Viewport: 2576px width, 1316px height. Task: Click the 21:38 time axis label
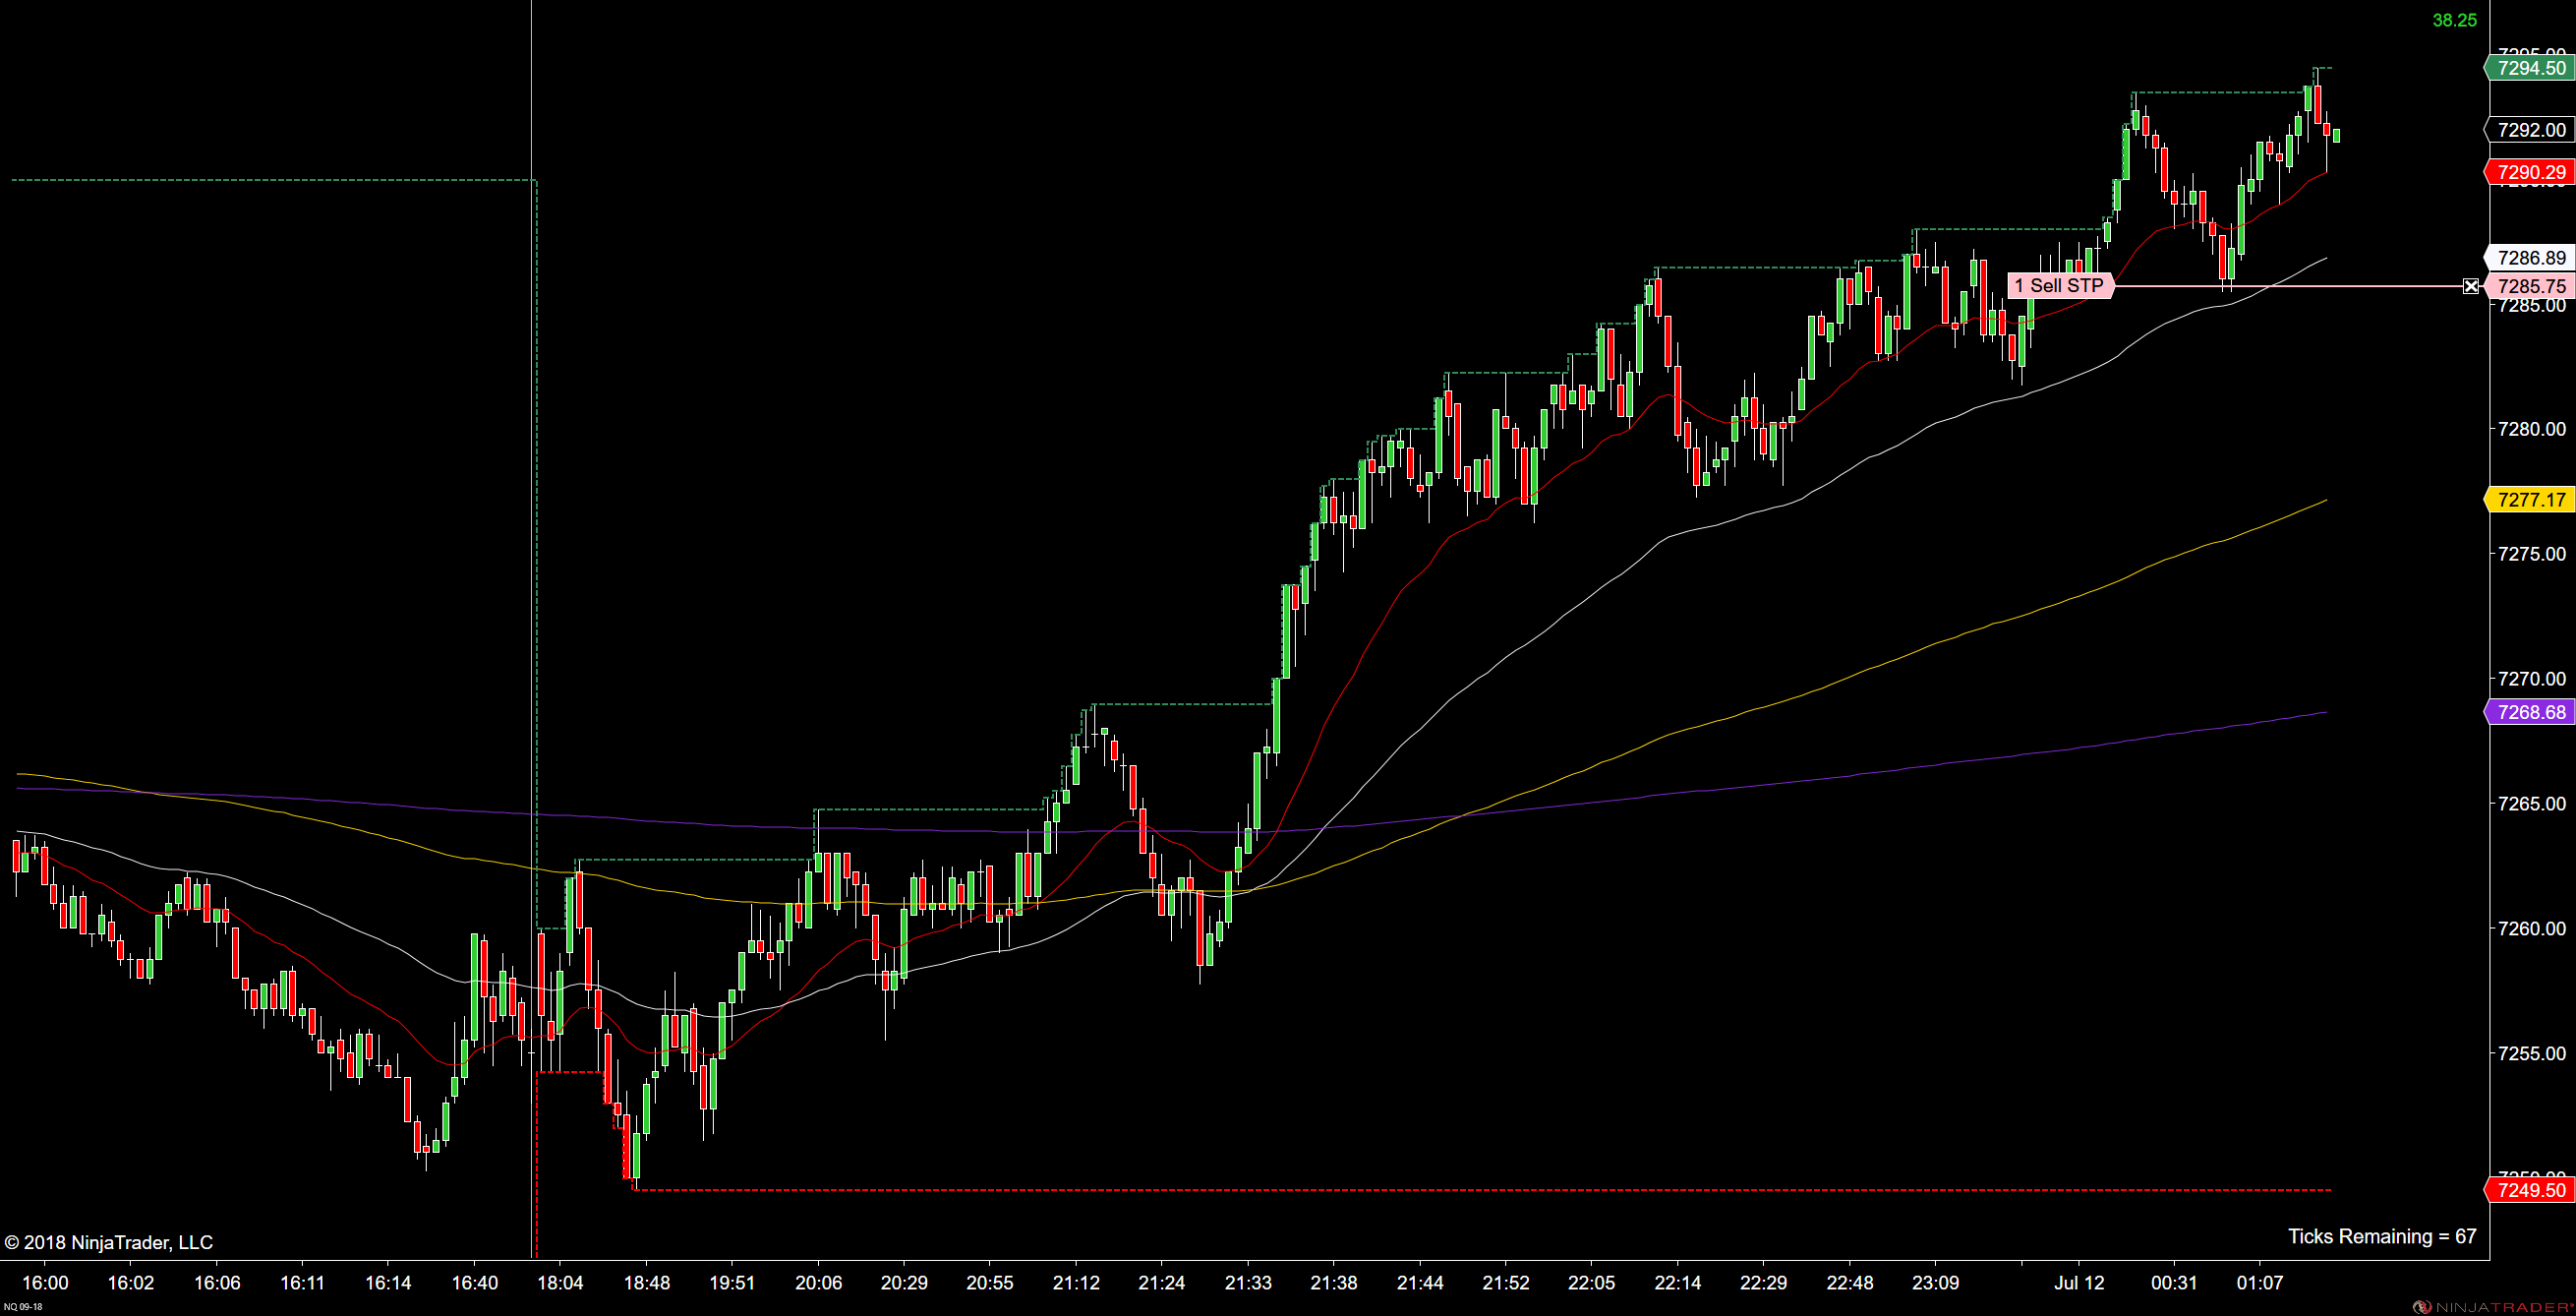coord(1334,1283)
